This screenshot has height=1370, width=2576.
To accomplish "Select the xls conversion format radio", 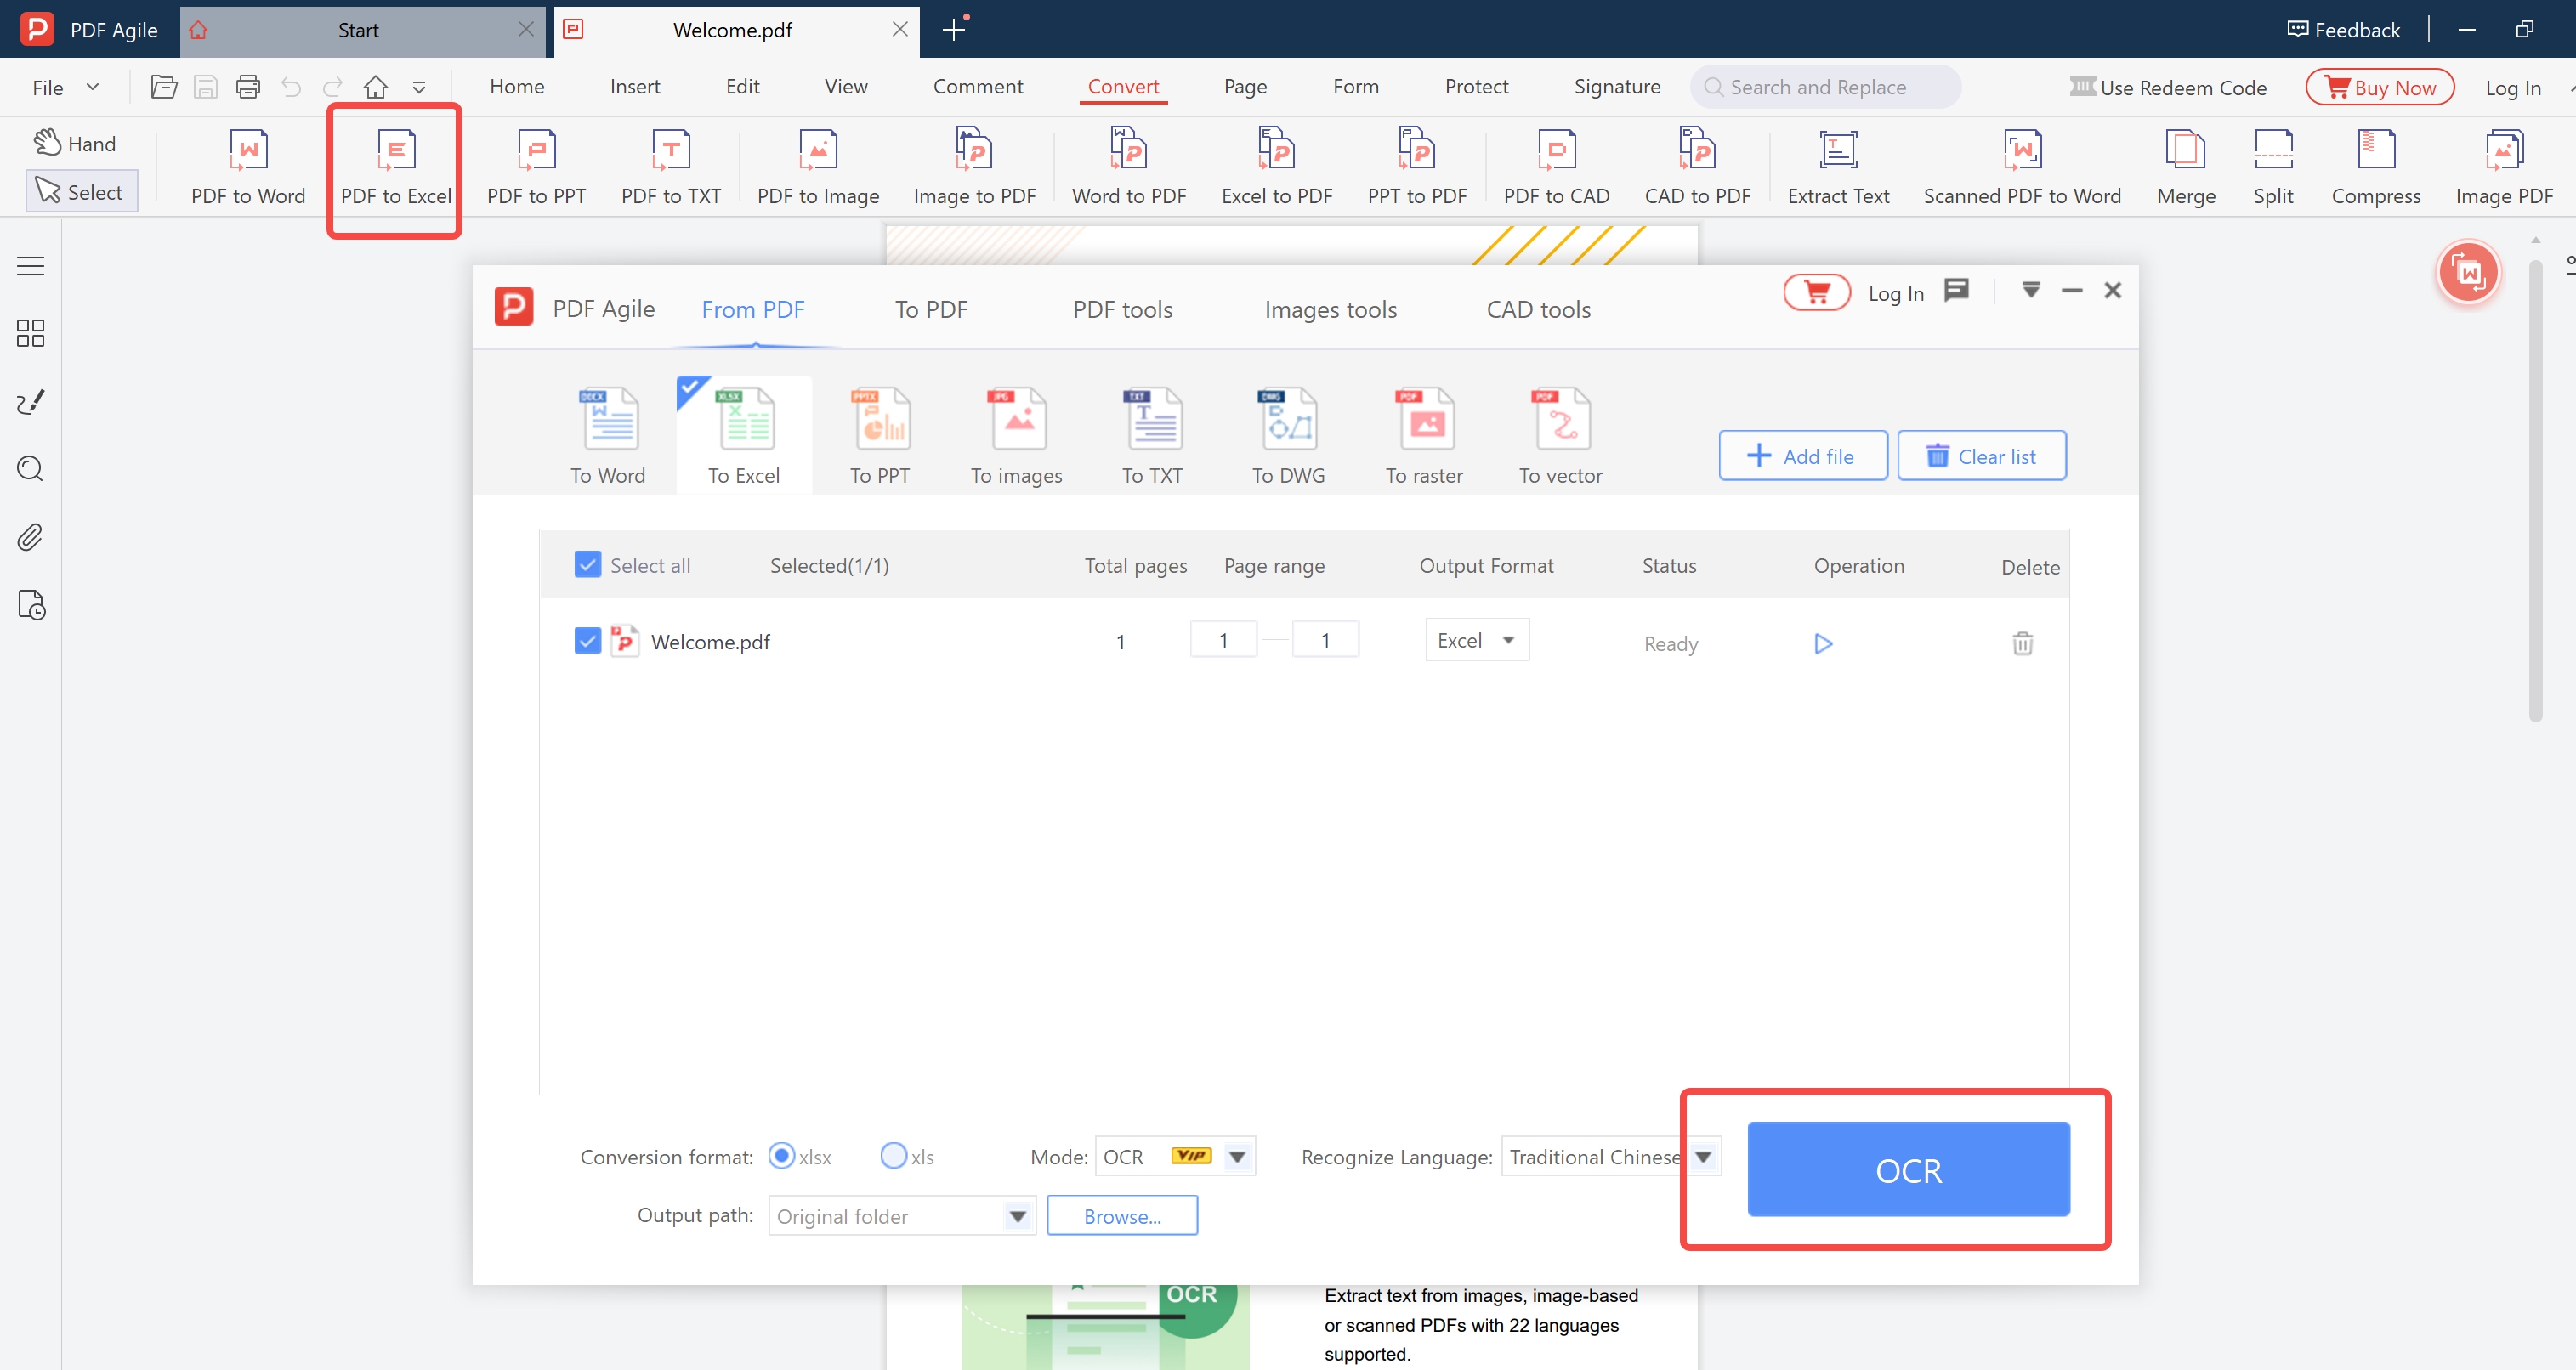I will (893, 1156).
